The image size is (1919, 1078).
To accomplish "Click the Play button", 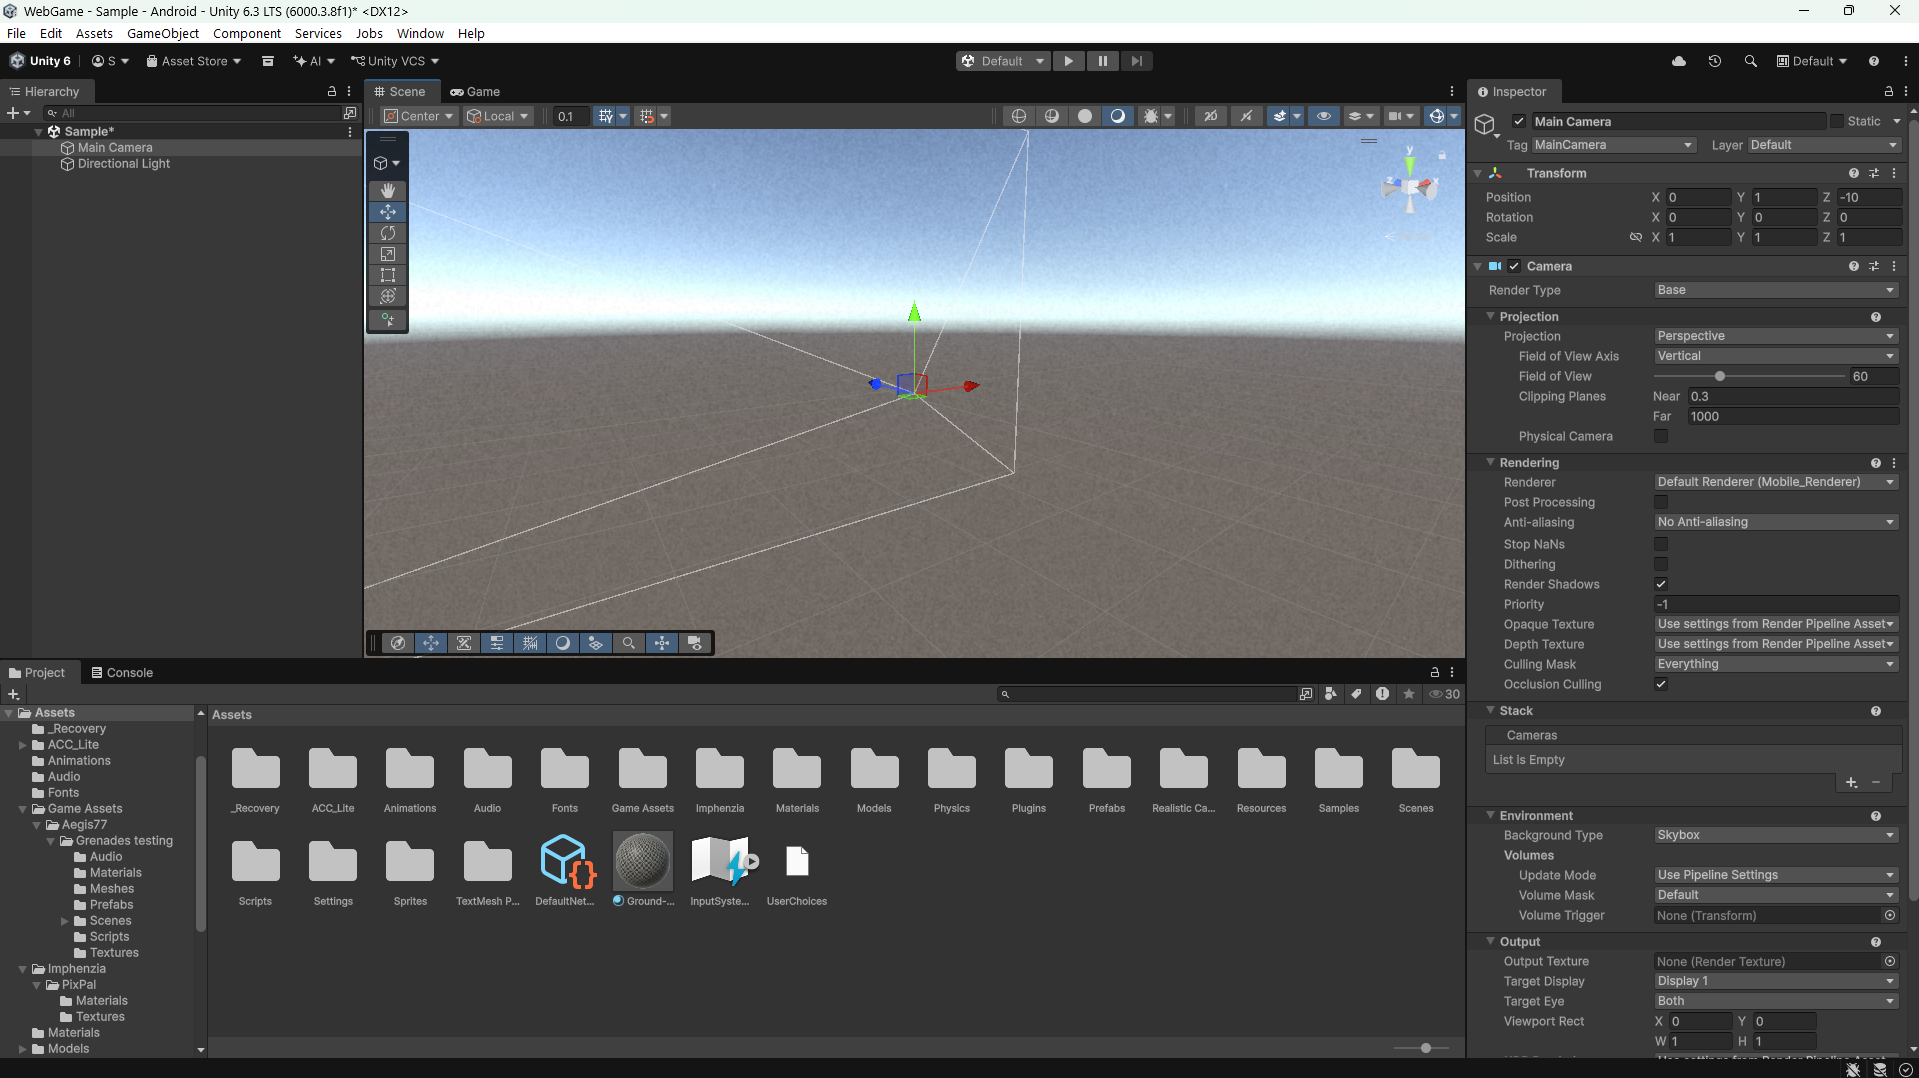I will click(x=1068, y=61).
